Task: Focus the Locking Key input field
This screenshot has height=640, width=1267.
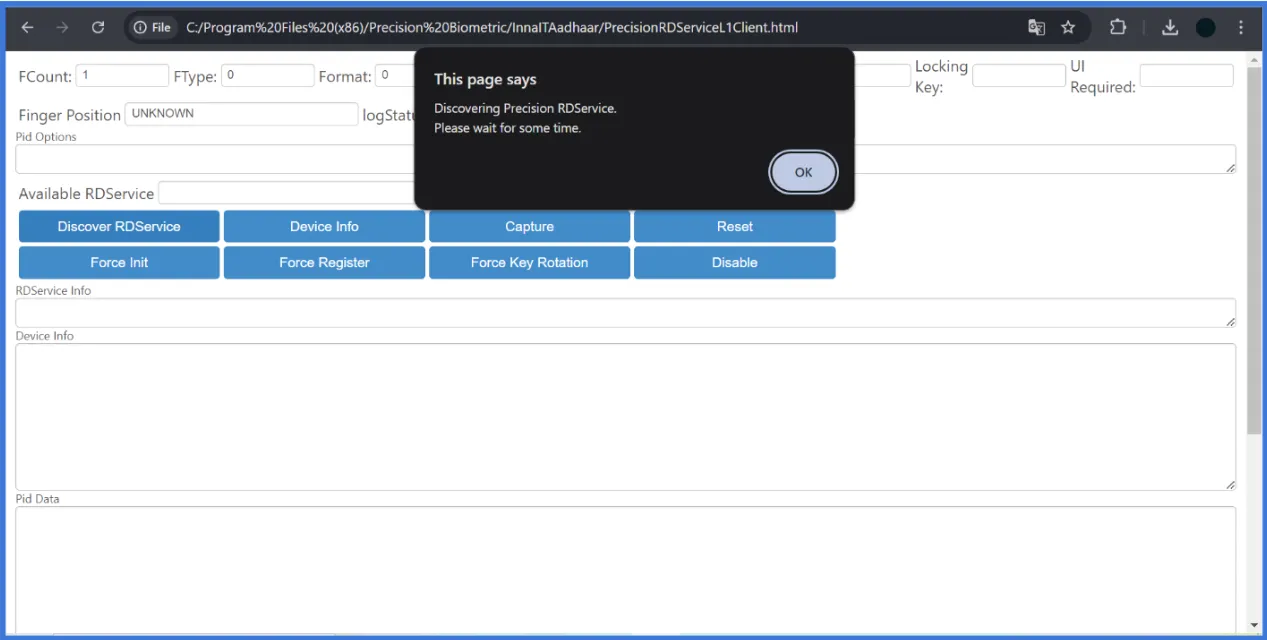Action: (1019, 75)
